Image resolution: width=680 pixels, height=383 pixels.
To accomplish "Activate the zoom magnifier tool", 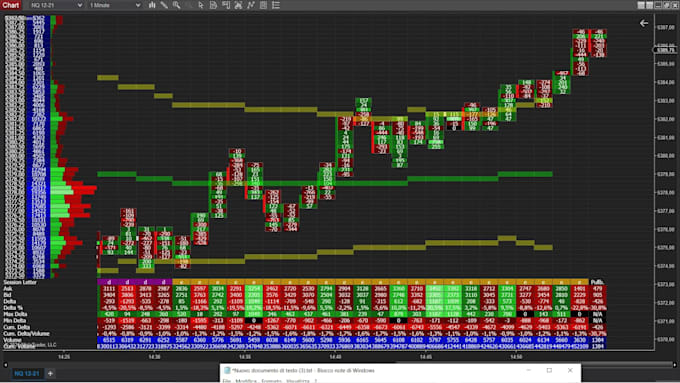I will click(177, 5).
